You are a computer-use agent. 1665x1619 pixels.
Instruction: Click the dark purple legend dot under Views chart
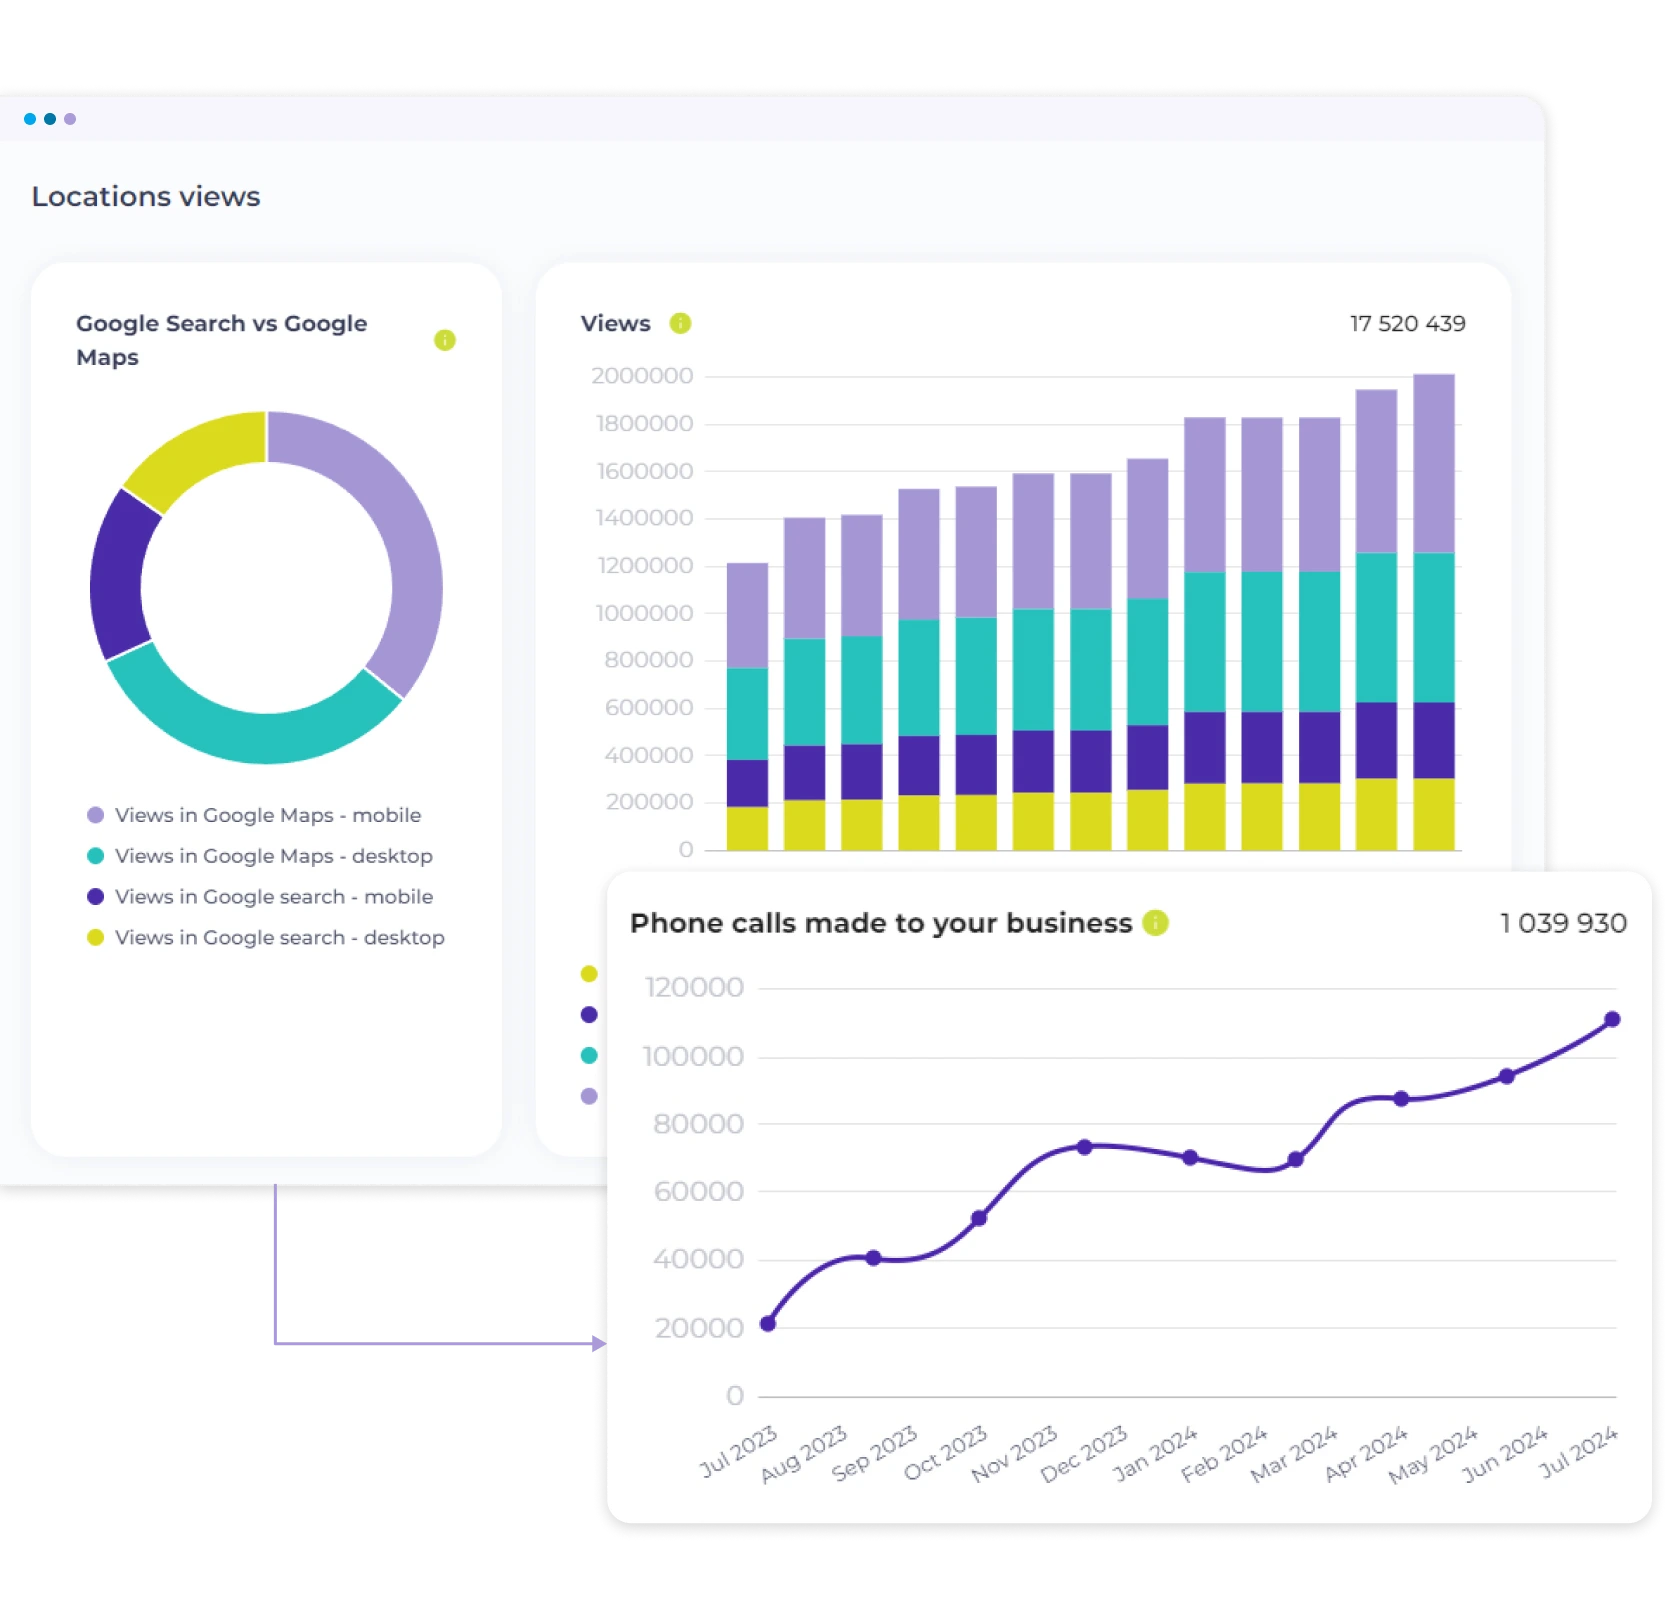coord(589,1015)
